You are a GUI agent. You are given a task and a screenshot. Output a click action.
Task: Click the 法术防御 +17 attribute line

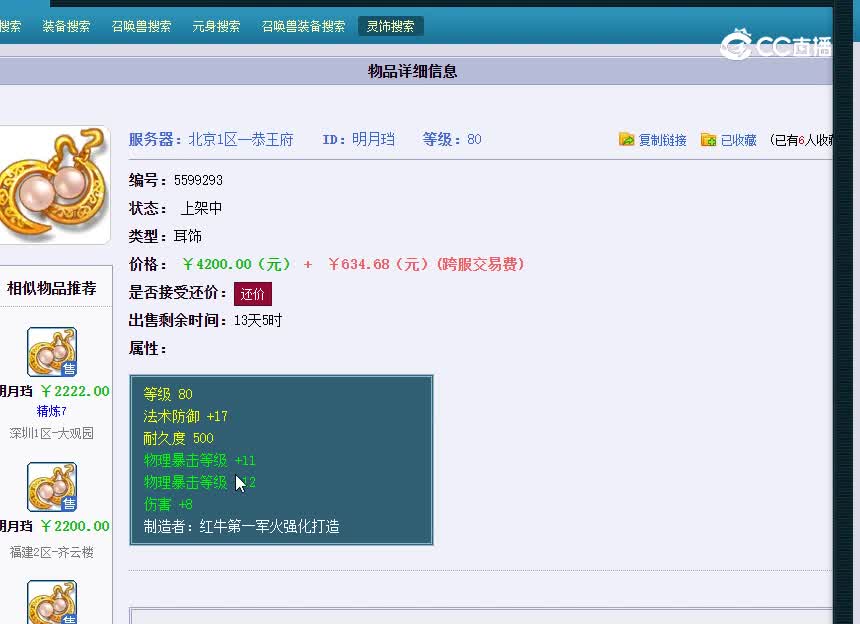point(185,416)
